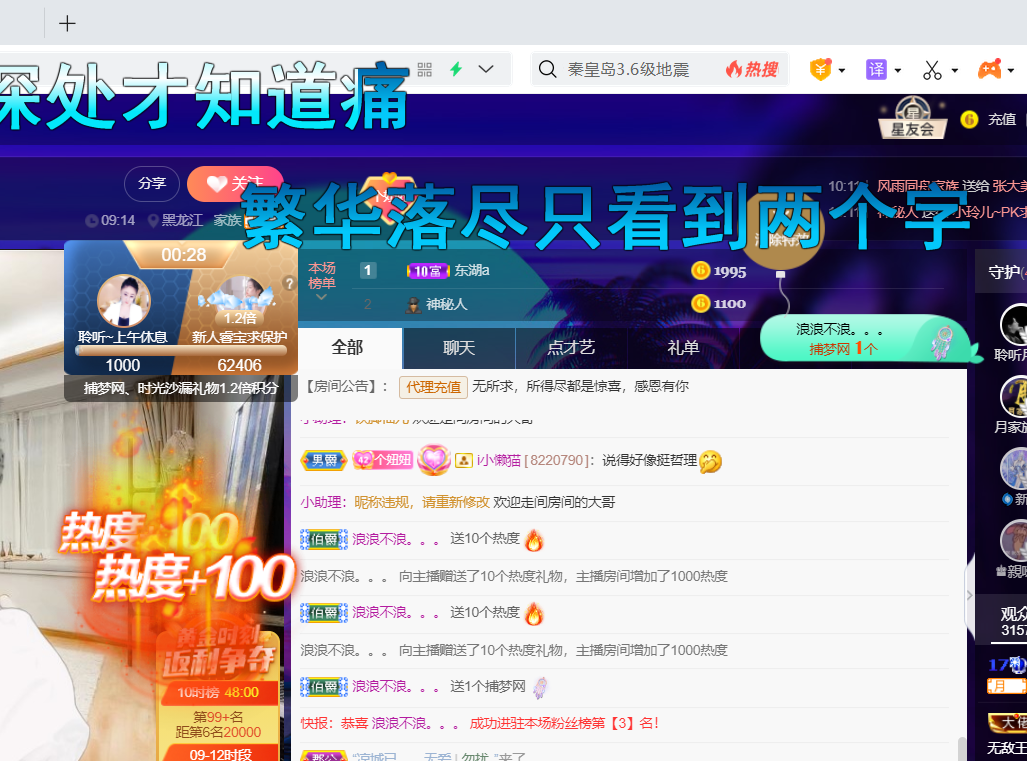The height and width of the screenshot is (761, 1027).
Task: Click the clock icon beside 09:14
Action: pos(92,221)
